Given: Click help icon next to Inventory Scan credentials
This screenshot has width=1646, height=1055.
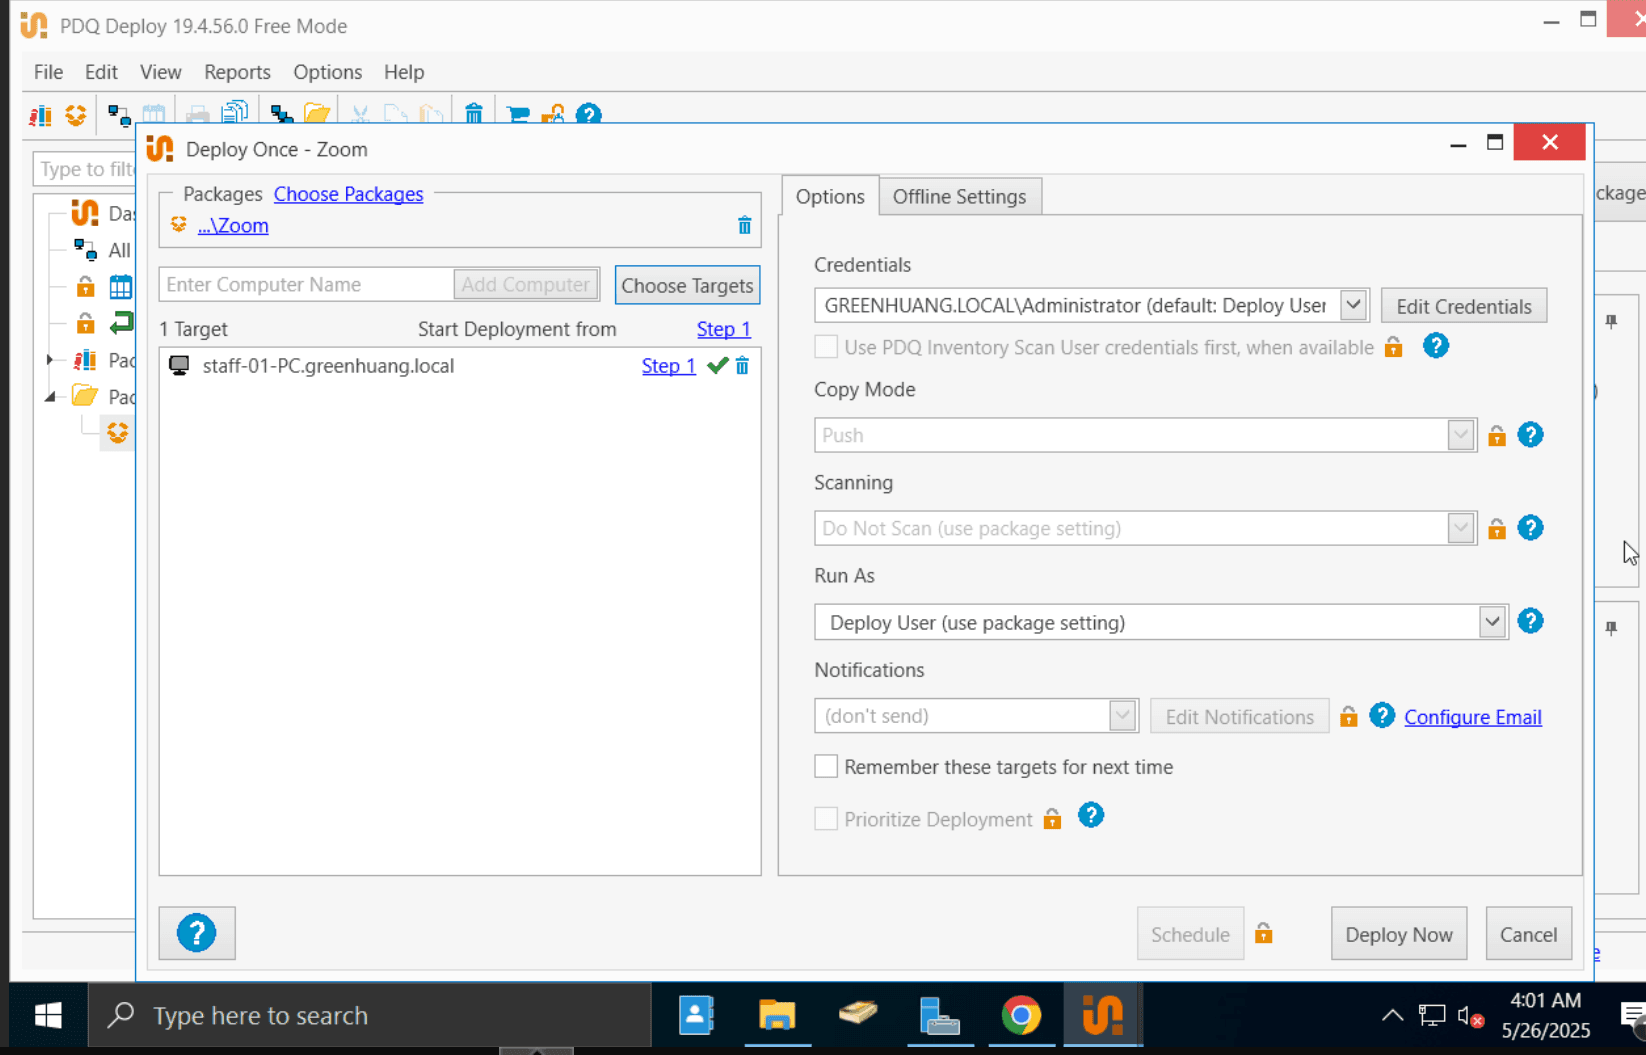Looking at the screenshot, I should [x=1436, y=346].
